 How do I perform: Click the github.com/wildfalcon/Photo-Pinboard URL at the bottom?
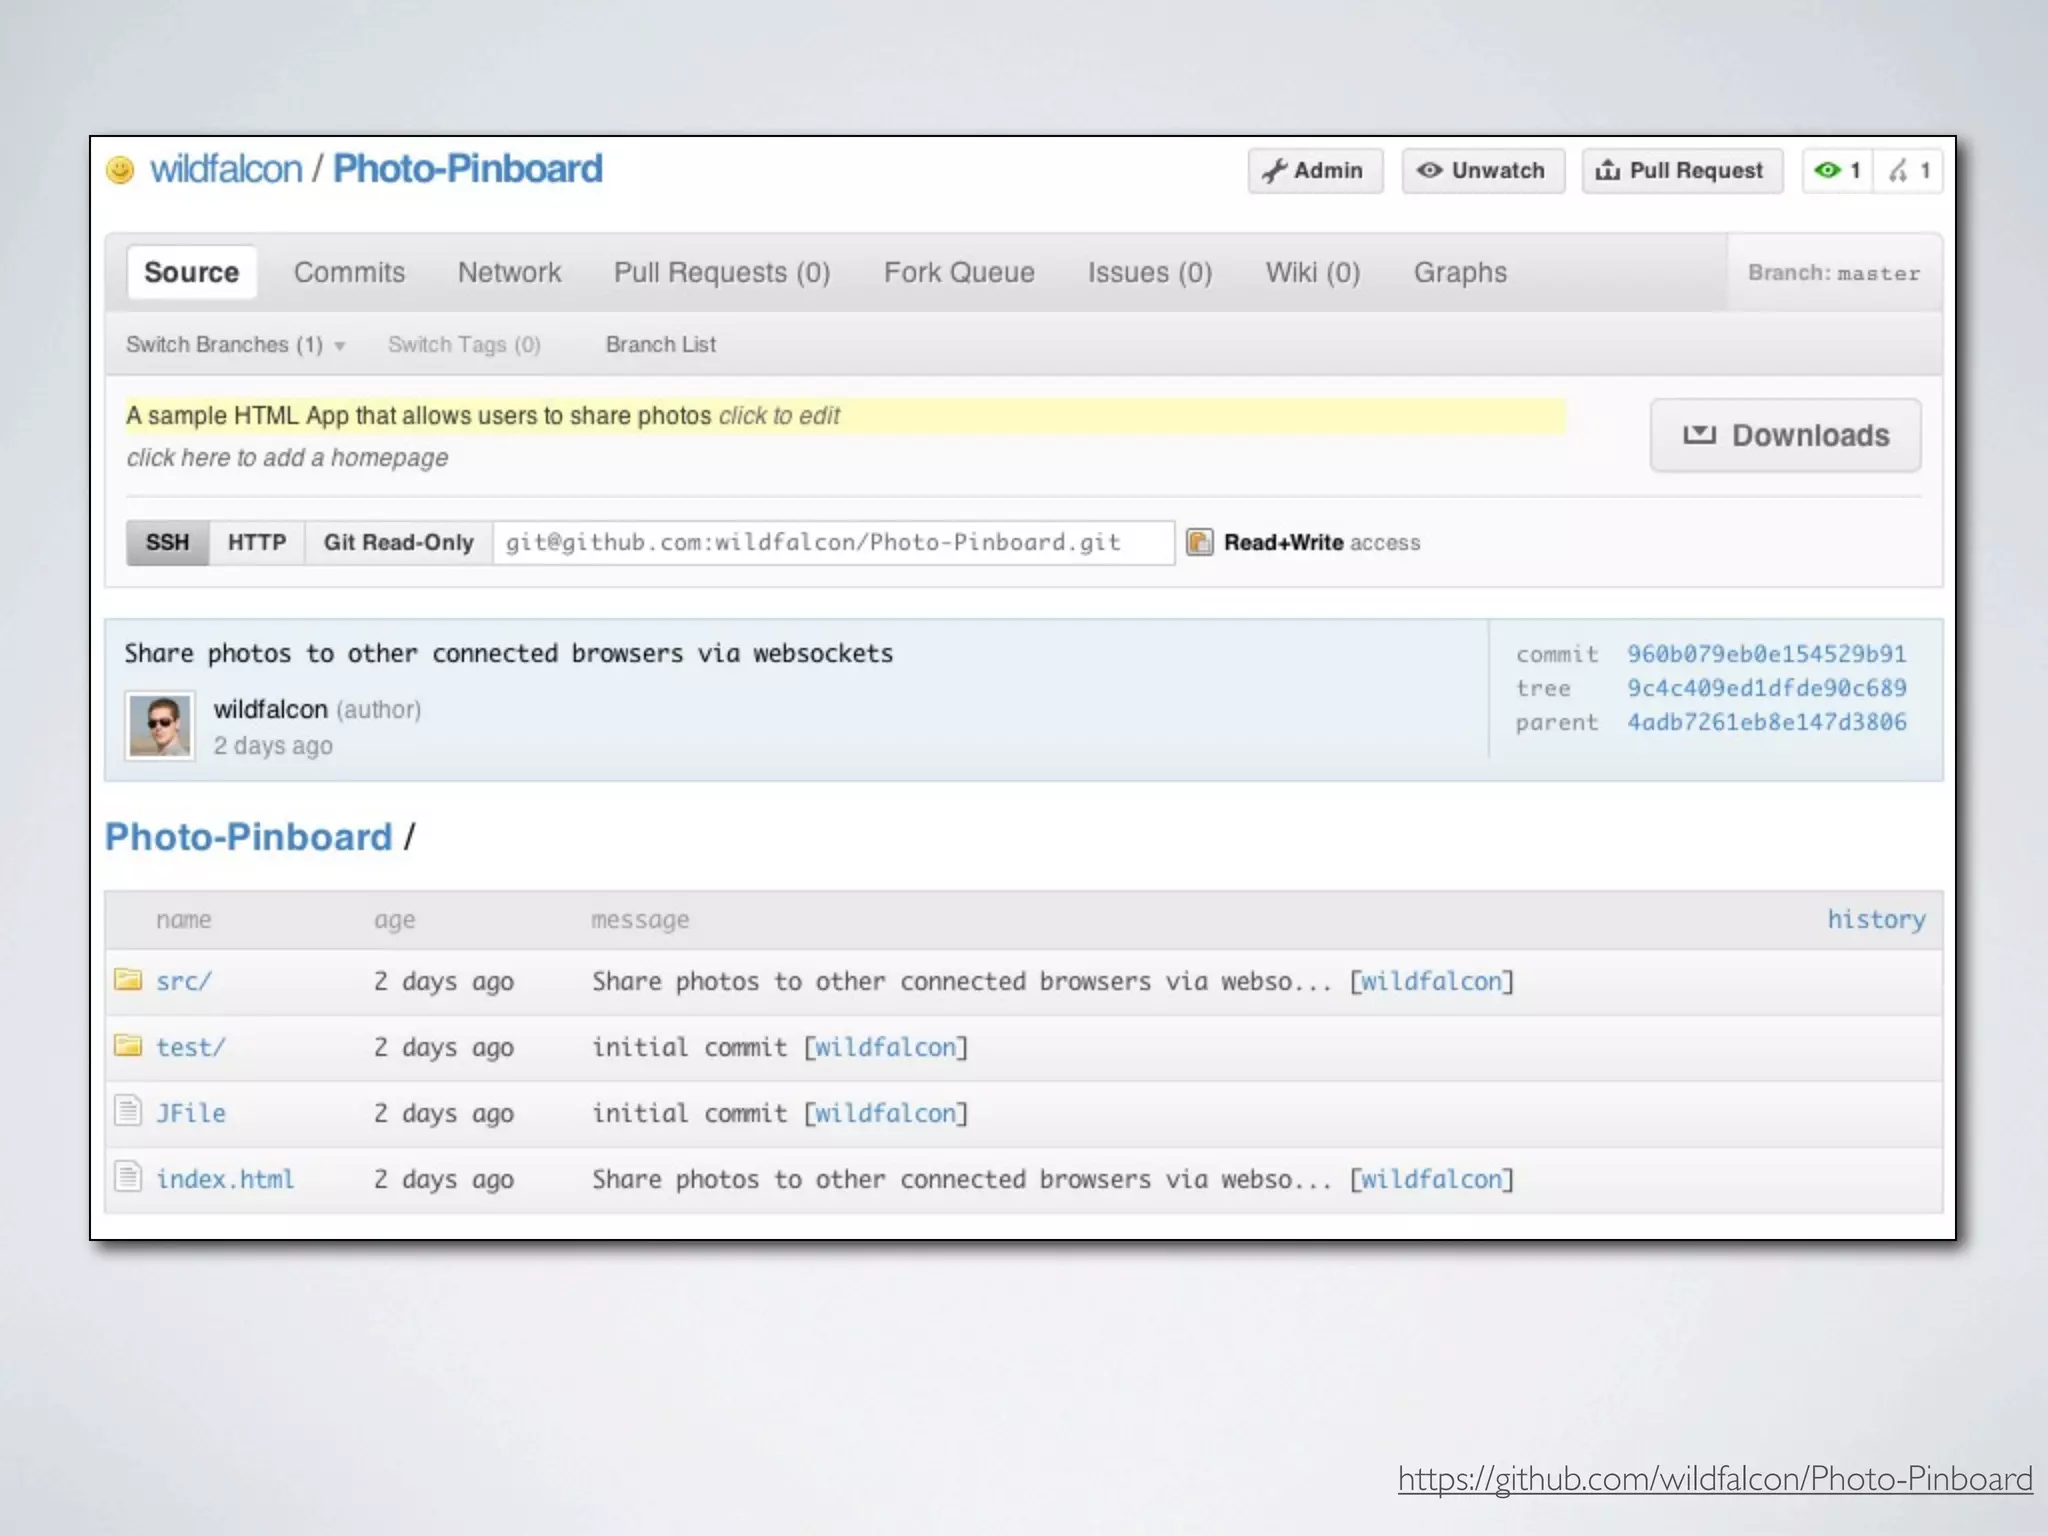coord(1715,1478)
